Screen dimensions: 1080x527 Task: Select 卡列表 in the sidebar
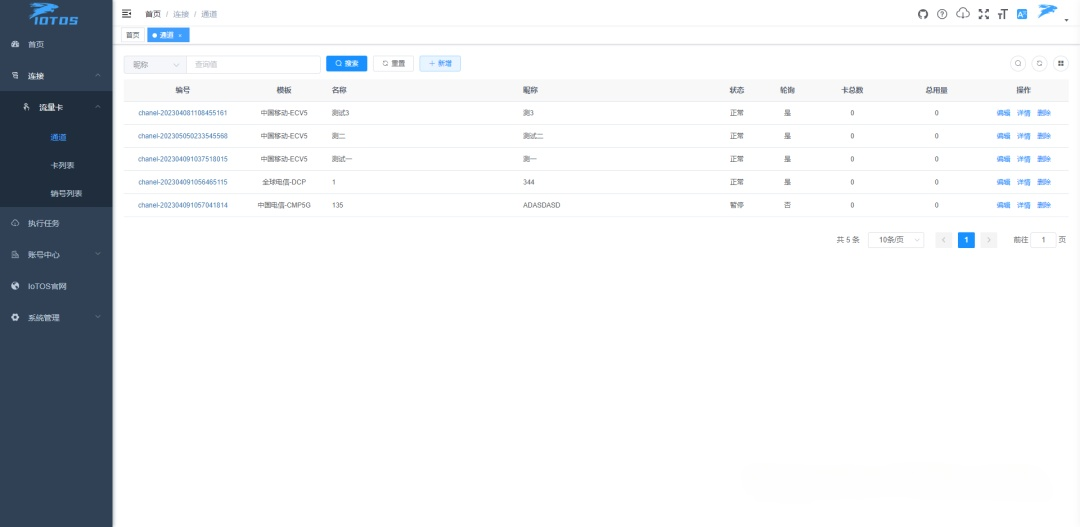63,165
